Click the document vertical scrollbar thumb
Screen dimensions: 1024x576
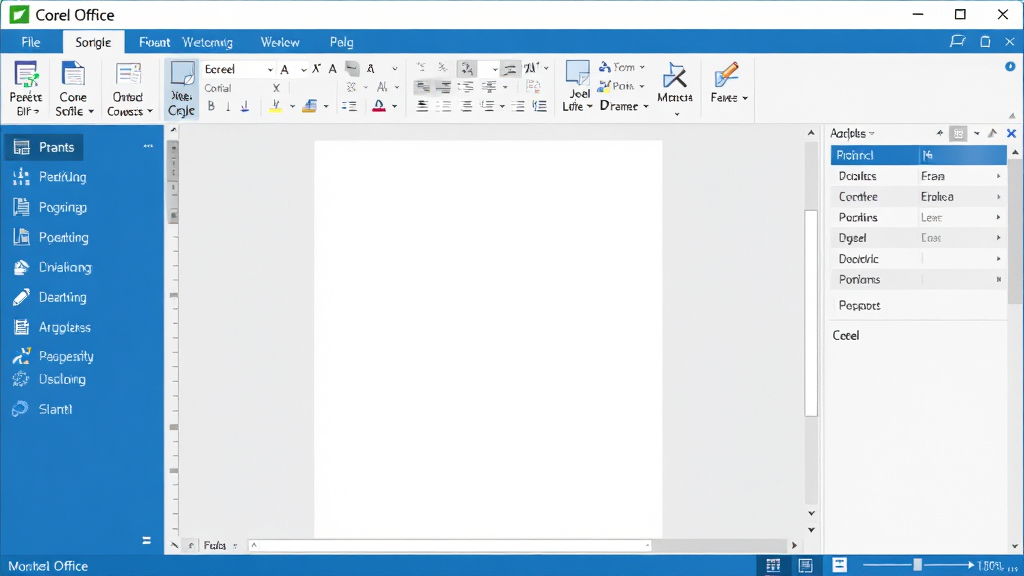(811, 313)
